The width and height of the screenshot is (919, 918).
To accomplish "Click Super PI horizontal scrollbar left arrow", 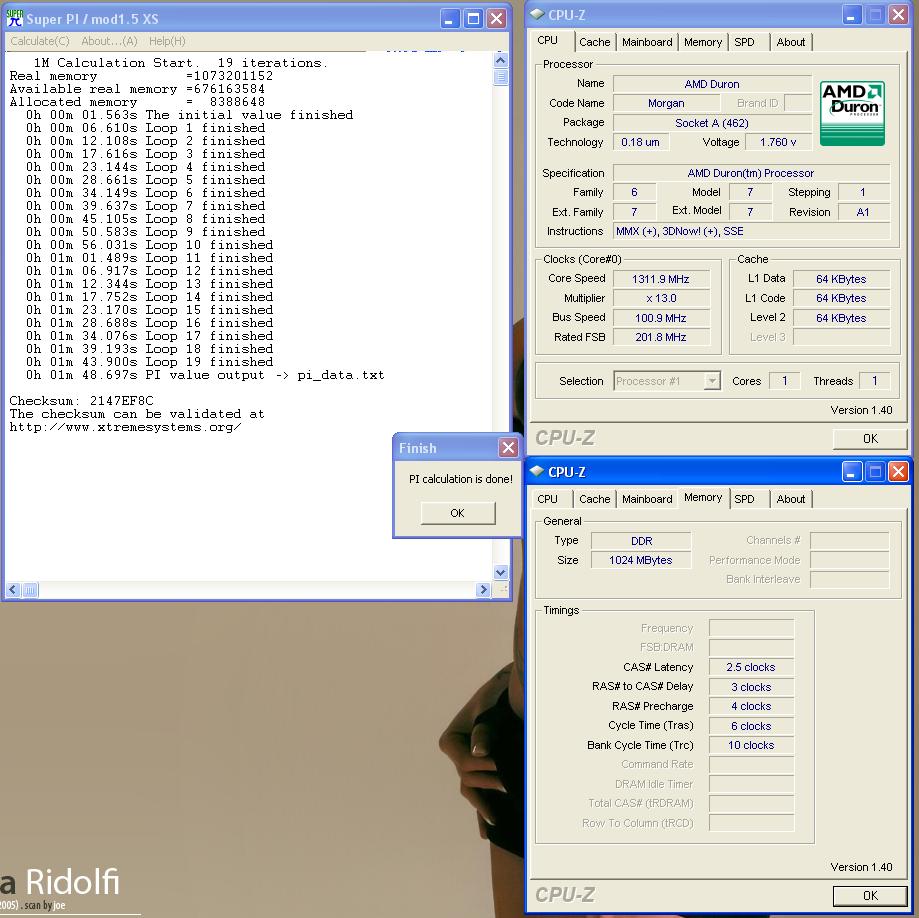I will pos(13,590).
